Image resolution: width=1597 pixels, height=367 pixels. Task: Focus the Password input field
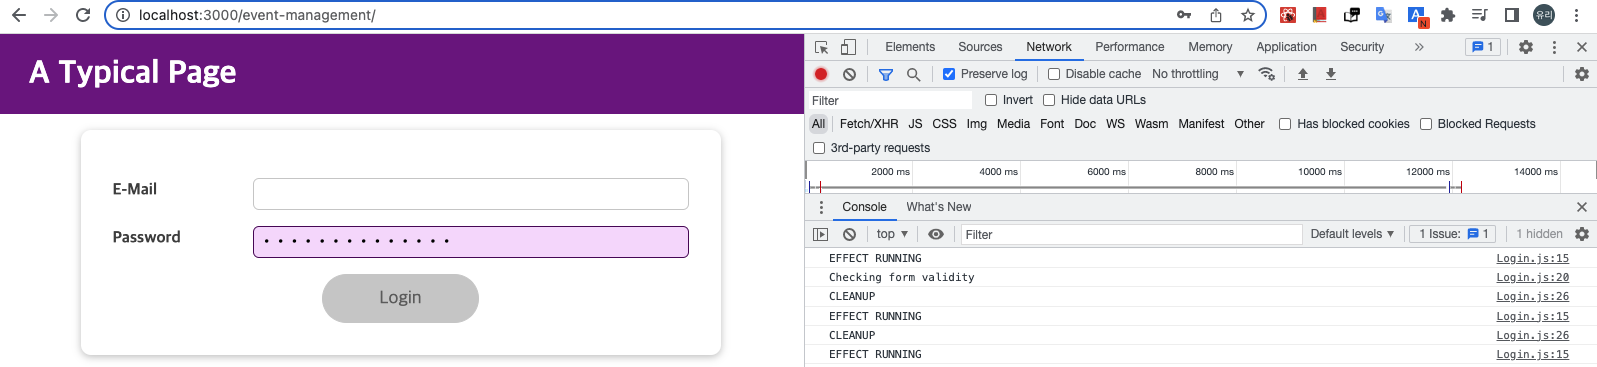[471, 242]
